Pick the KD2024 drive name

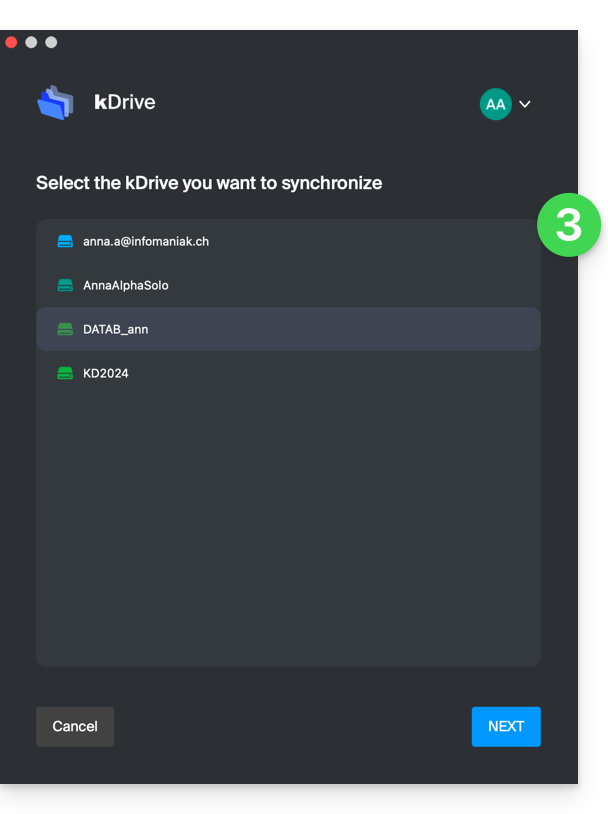[106, 373]
